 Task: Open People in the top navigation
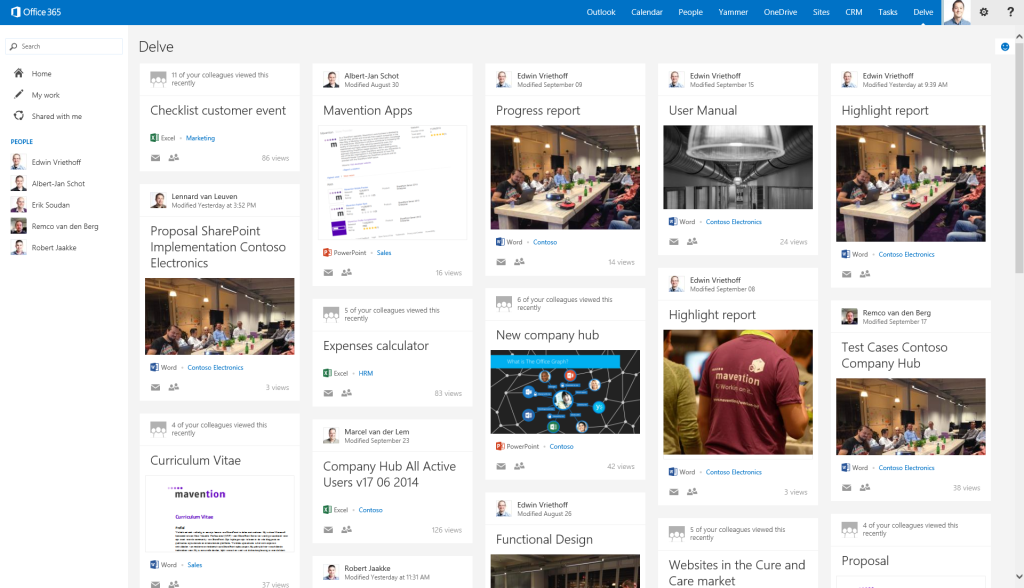point(690,12)
